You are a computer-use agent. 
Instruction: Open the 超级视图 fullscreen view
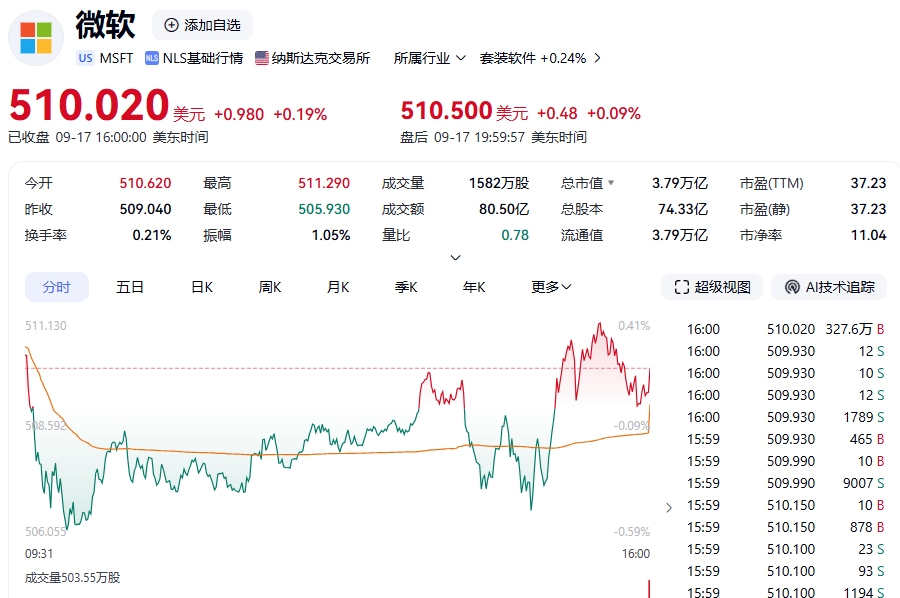click(x=712, y=287)
